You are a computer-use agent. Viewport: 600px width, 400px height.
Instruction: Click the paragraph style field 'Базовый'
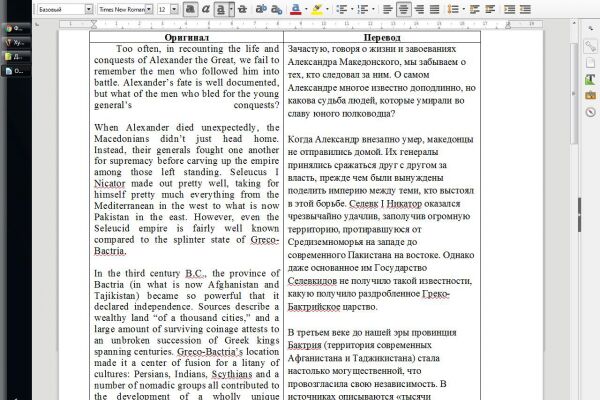point(61,9)
